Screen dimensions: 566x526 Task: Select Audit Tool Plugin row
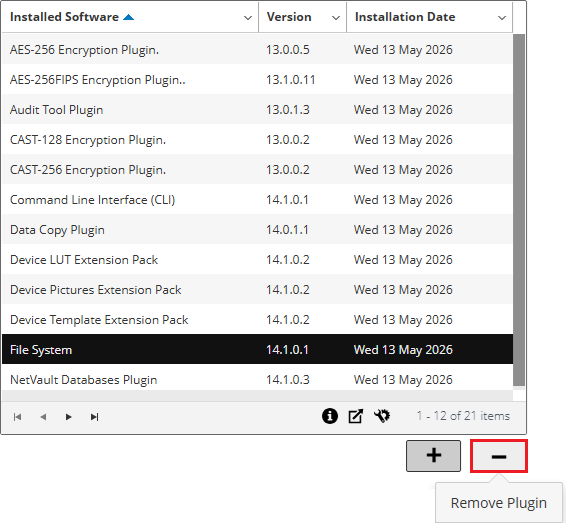pos(257,109)
